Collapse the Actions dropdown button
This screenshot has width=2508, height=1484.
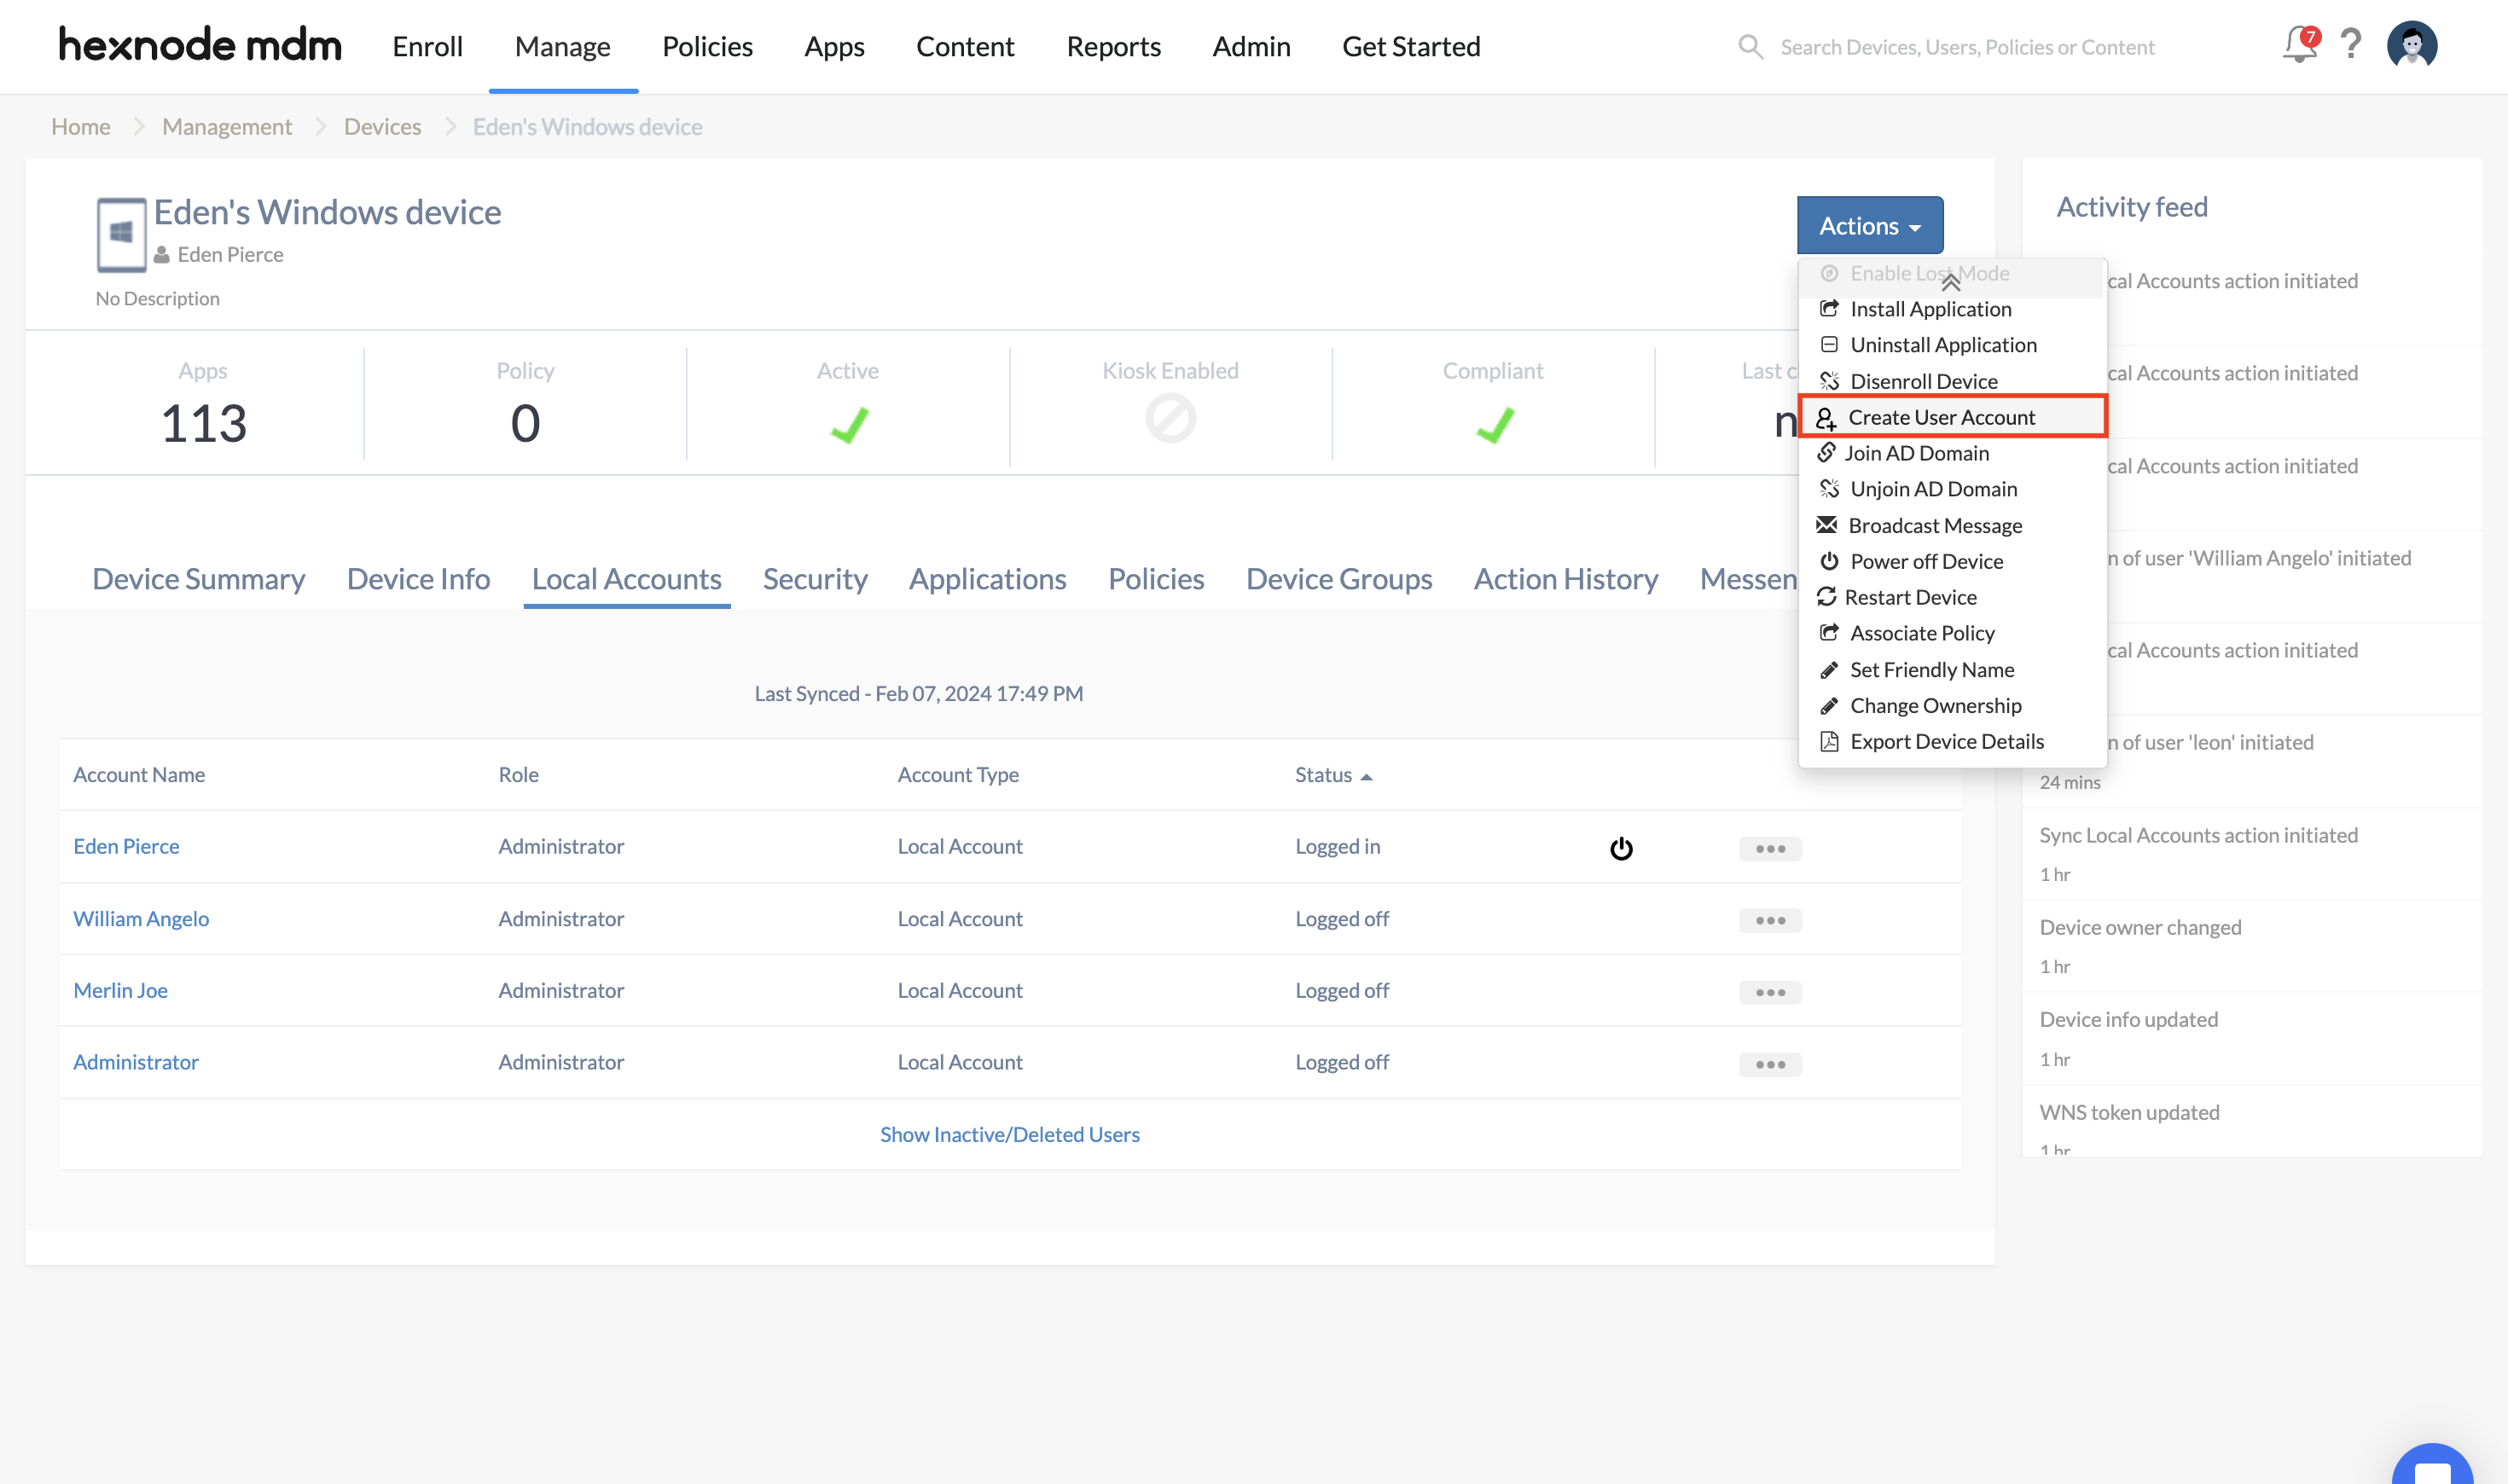(x=1869, y=225)
